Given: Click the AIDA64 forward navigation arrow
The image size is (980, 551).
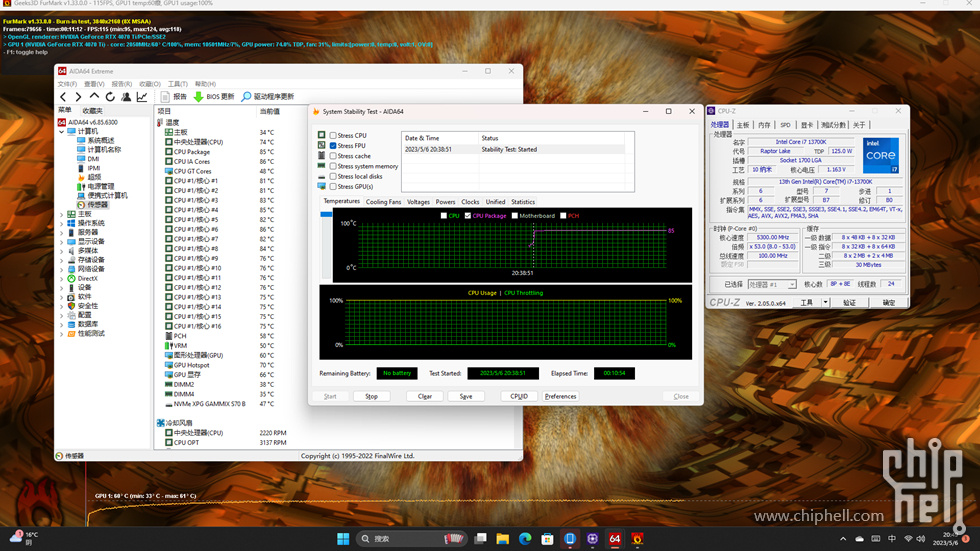Looking at the screenshot, I should [78, 97].
